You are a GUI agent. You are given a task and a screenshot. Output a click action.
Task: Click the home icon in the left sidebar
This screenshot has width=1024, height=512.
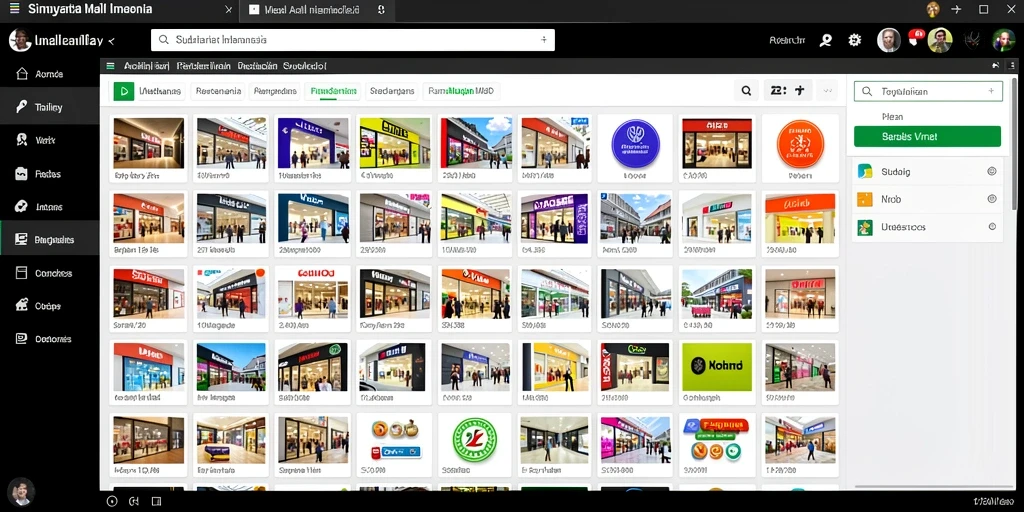(22, 74)
